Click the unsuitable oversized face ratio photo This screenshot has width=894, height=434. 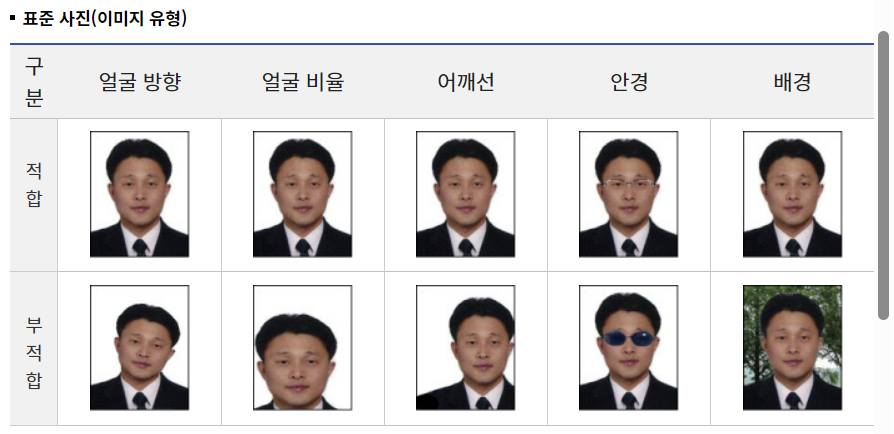click(302, 347)
